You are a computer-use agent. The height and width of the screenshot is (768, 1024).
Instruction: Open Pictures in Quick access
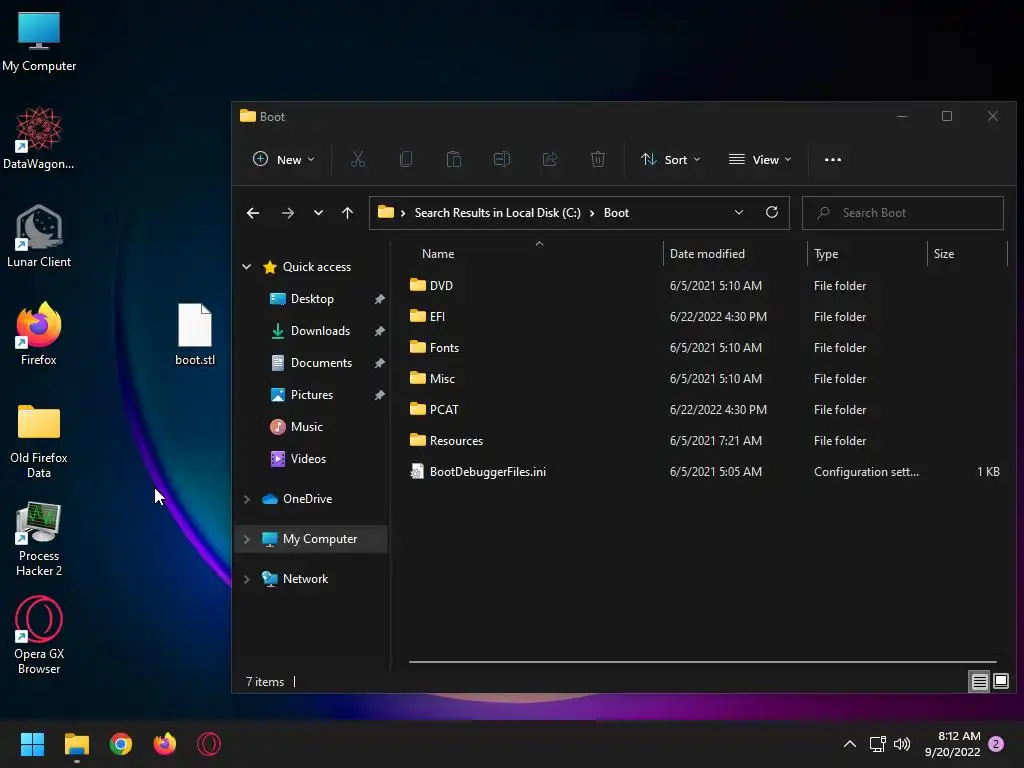(312, 394)
